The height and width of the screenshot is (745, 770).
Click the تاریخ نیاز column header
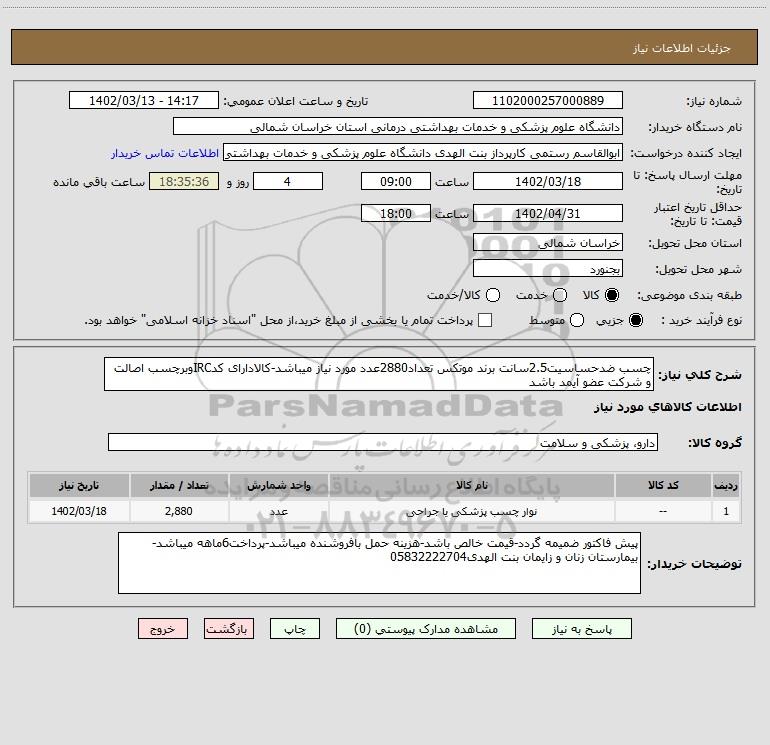79,485
